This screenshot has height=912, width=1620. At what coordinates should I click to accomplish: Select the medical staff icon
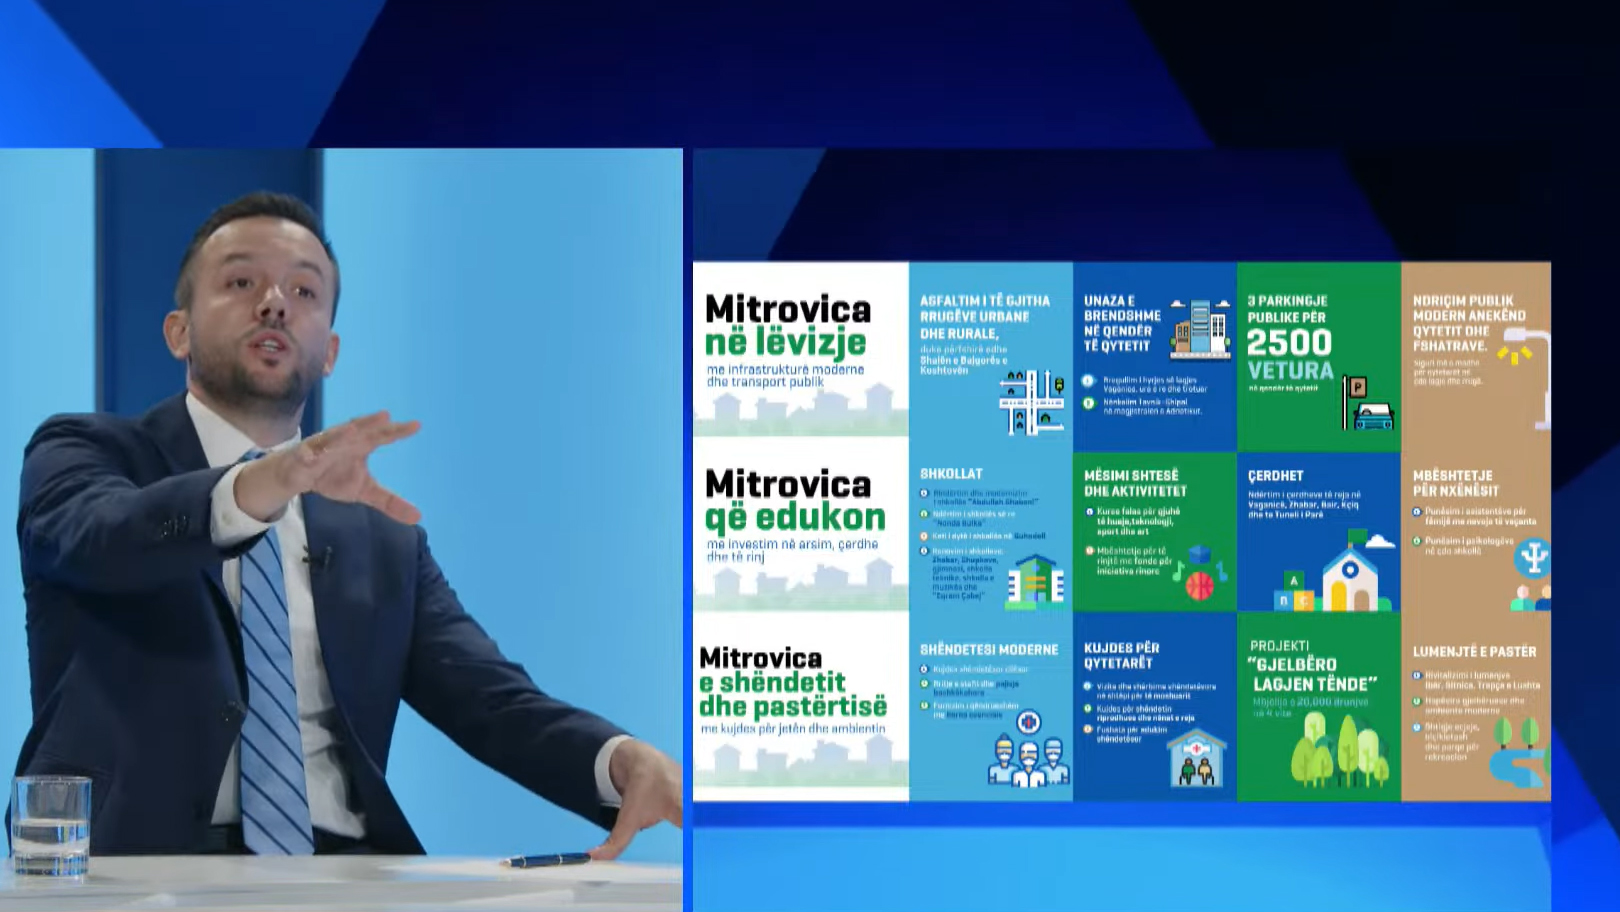1028,755
